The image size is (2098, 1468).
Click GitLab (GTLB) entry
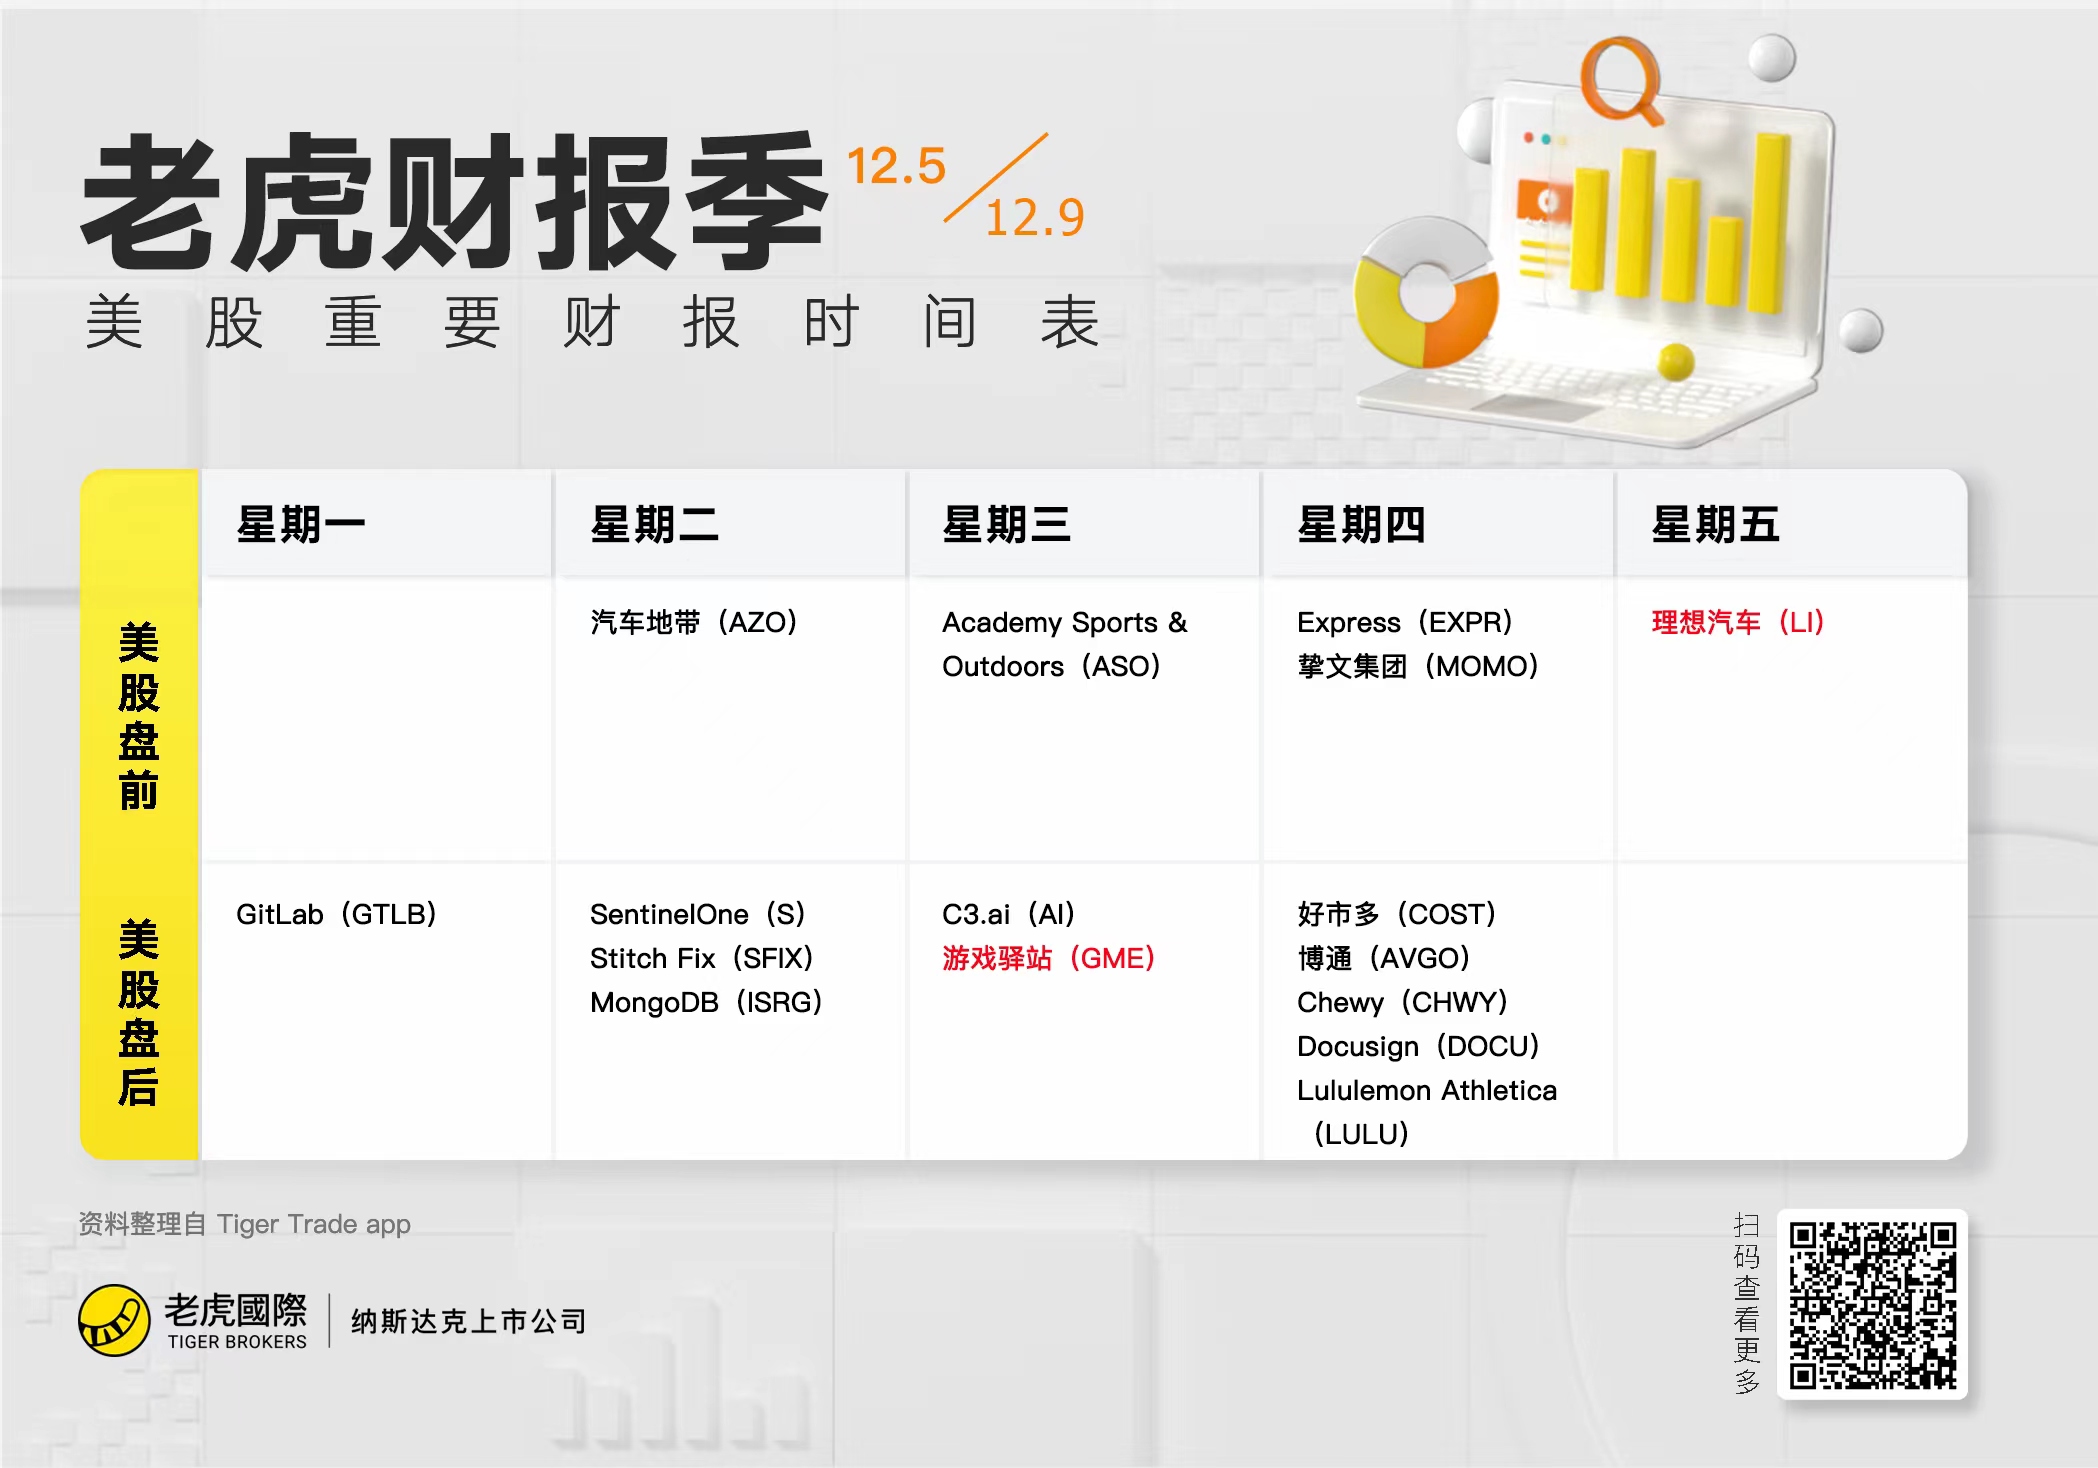click(x=337, y=914)
